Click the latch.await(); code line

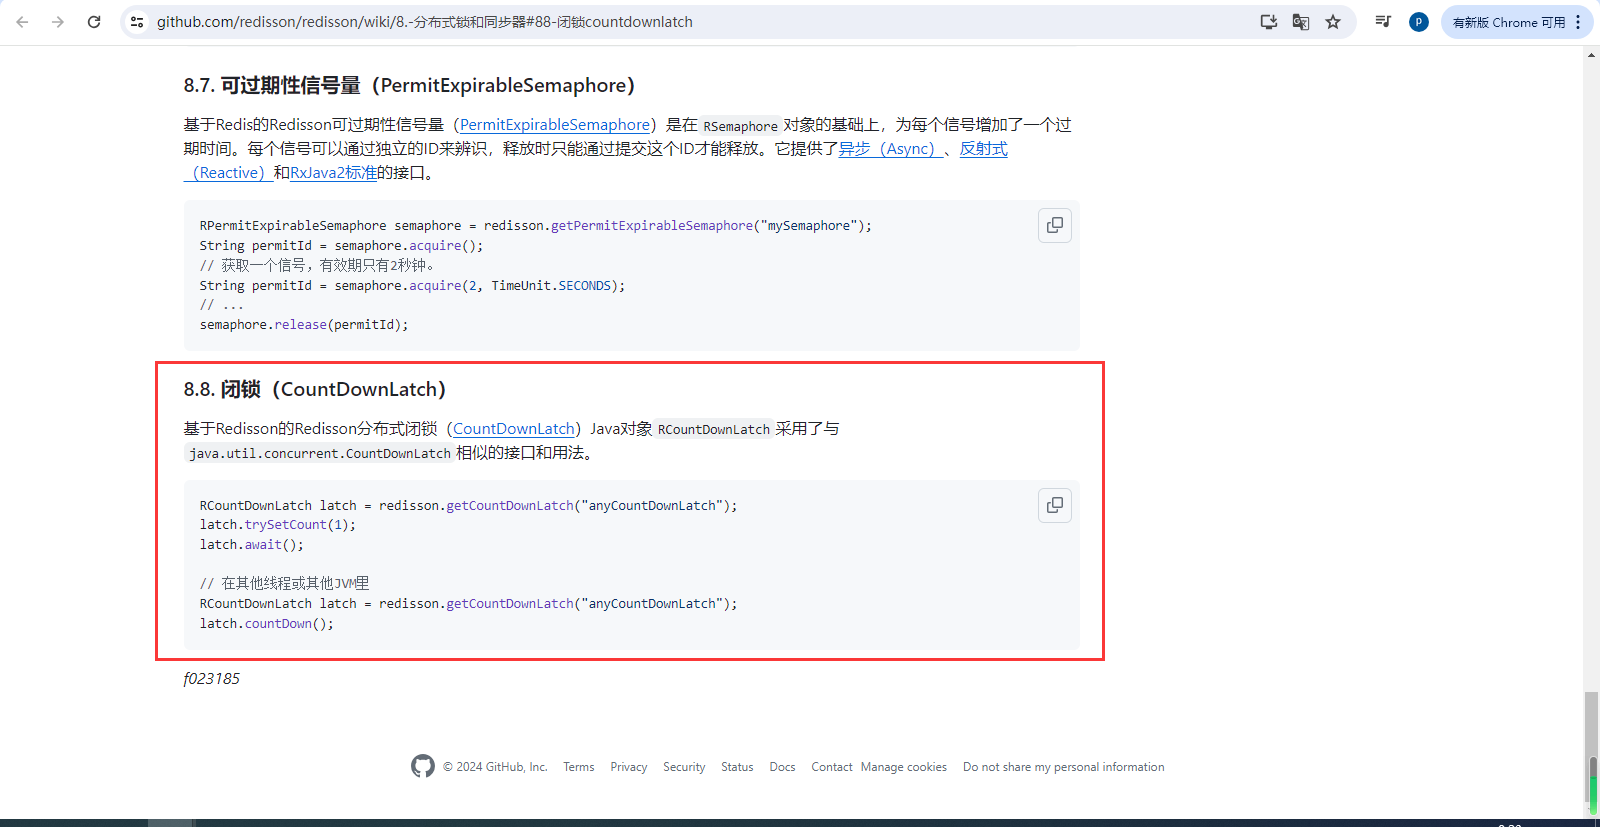click(x=251, y=545)
